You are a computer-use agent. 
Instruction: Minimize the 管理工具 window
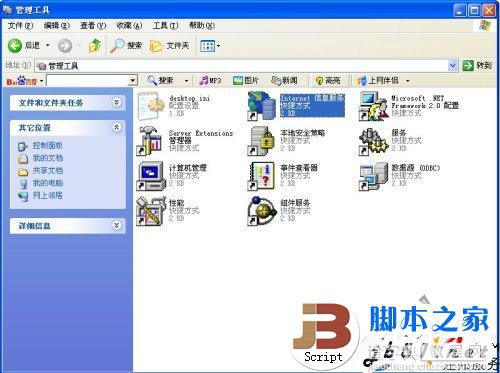[x=460, y=10]
